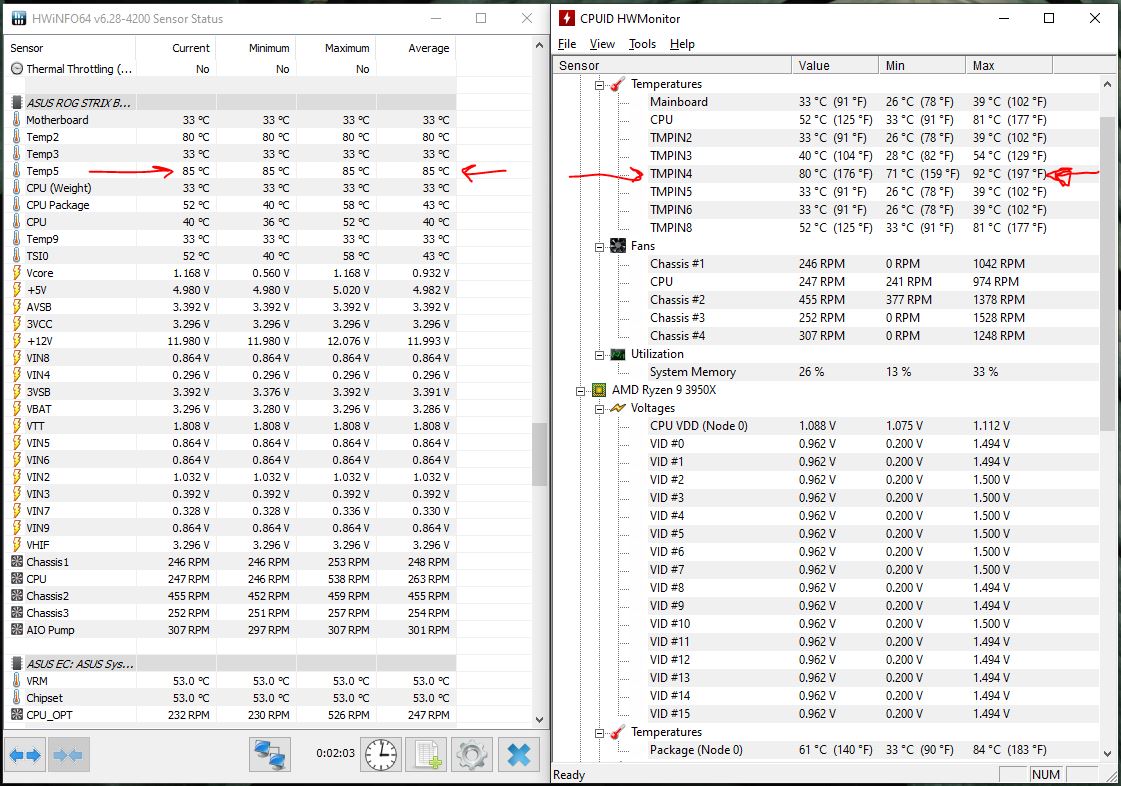Click the Max column header in HWMonitor

[x=1009, y=65]
